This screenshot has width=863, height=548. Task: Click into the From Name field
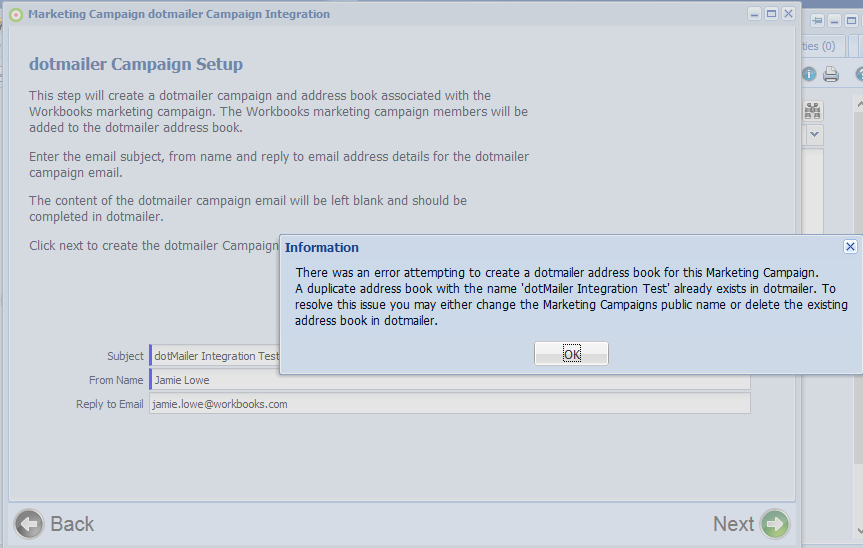[x=450, y=380]
